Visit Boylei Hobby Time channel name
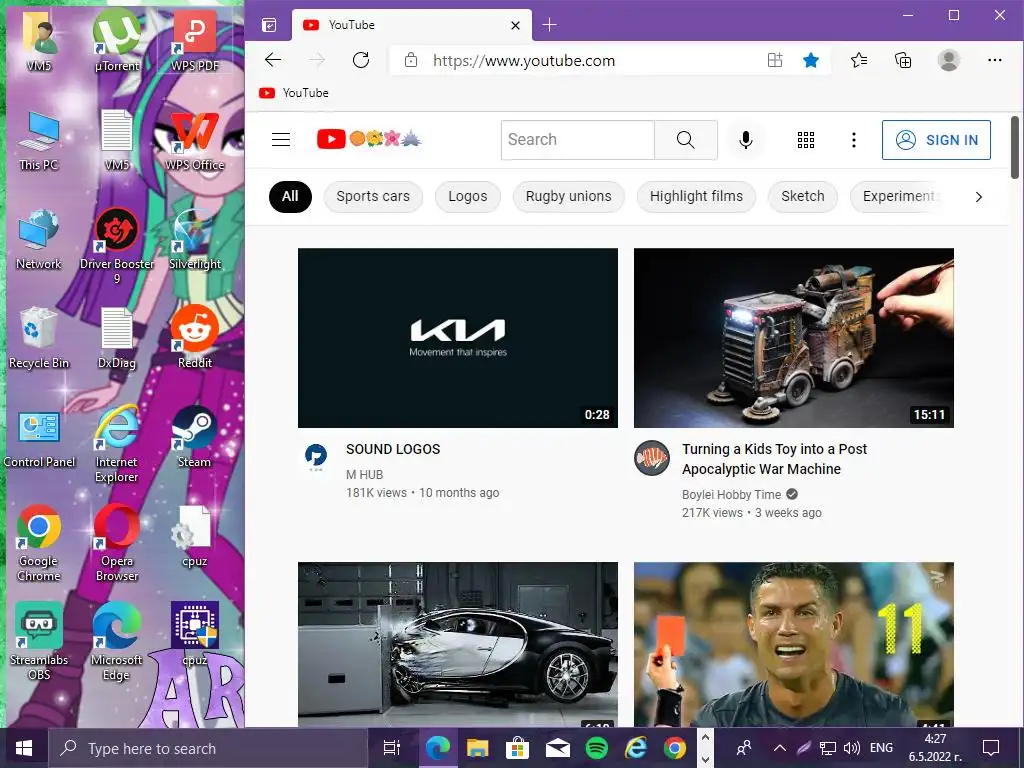This screenshot has width=1024, height=768. [x=731, y=495]
